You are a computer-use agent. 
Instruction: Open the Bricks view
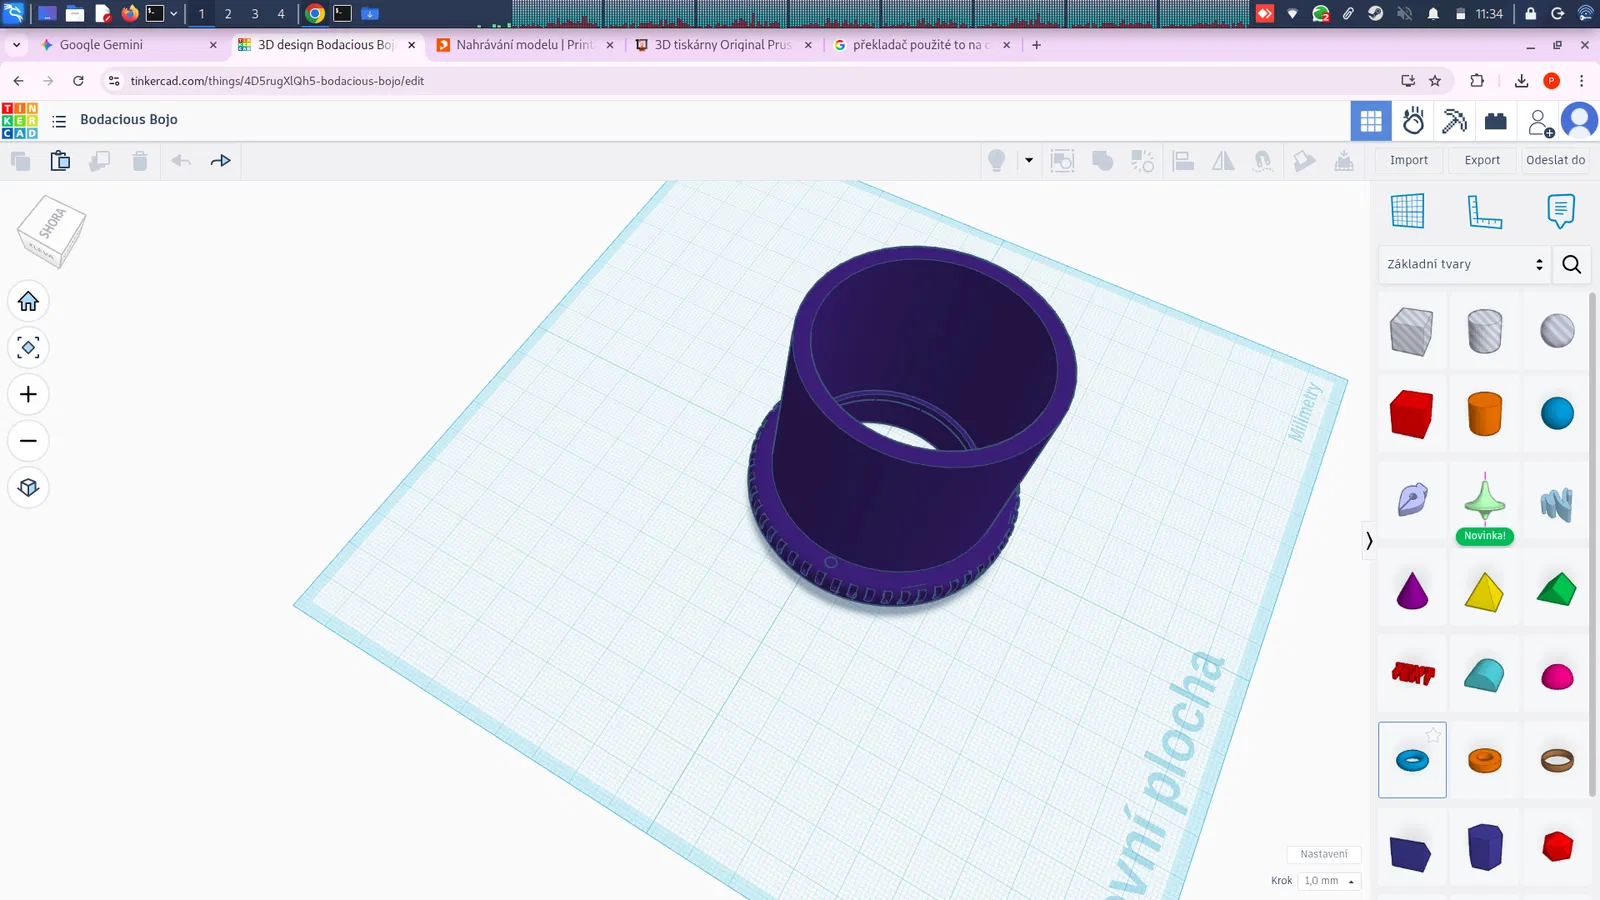[x=1496, y=121]
